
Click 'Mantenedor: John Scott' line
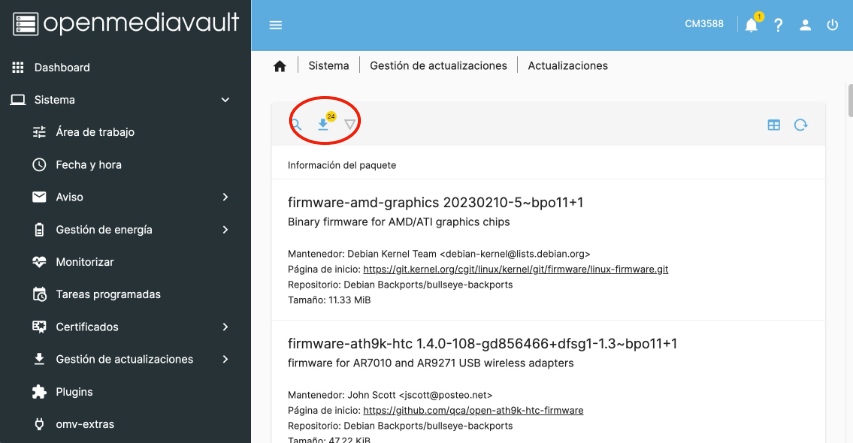[390, 395]
